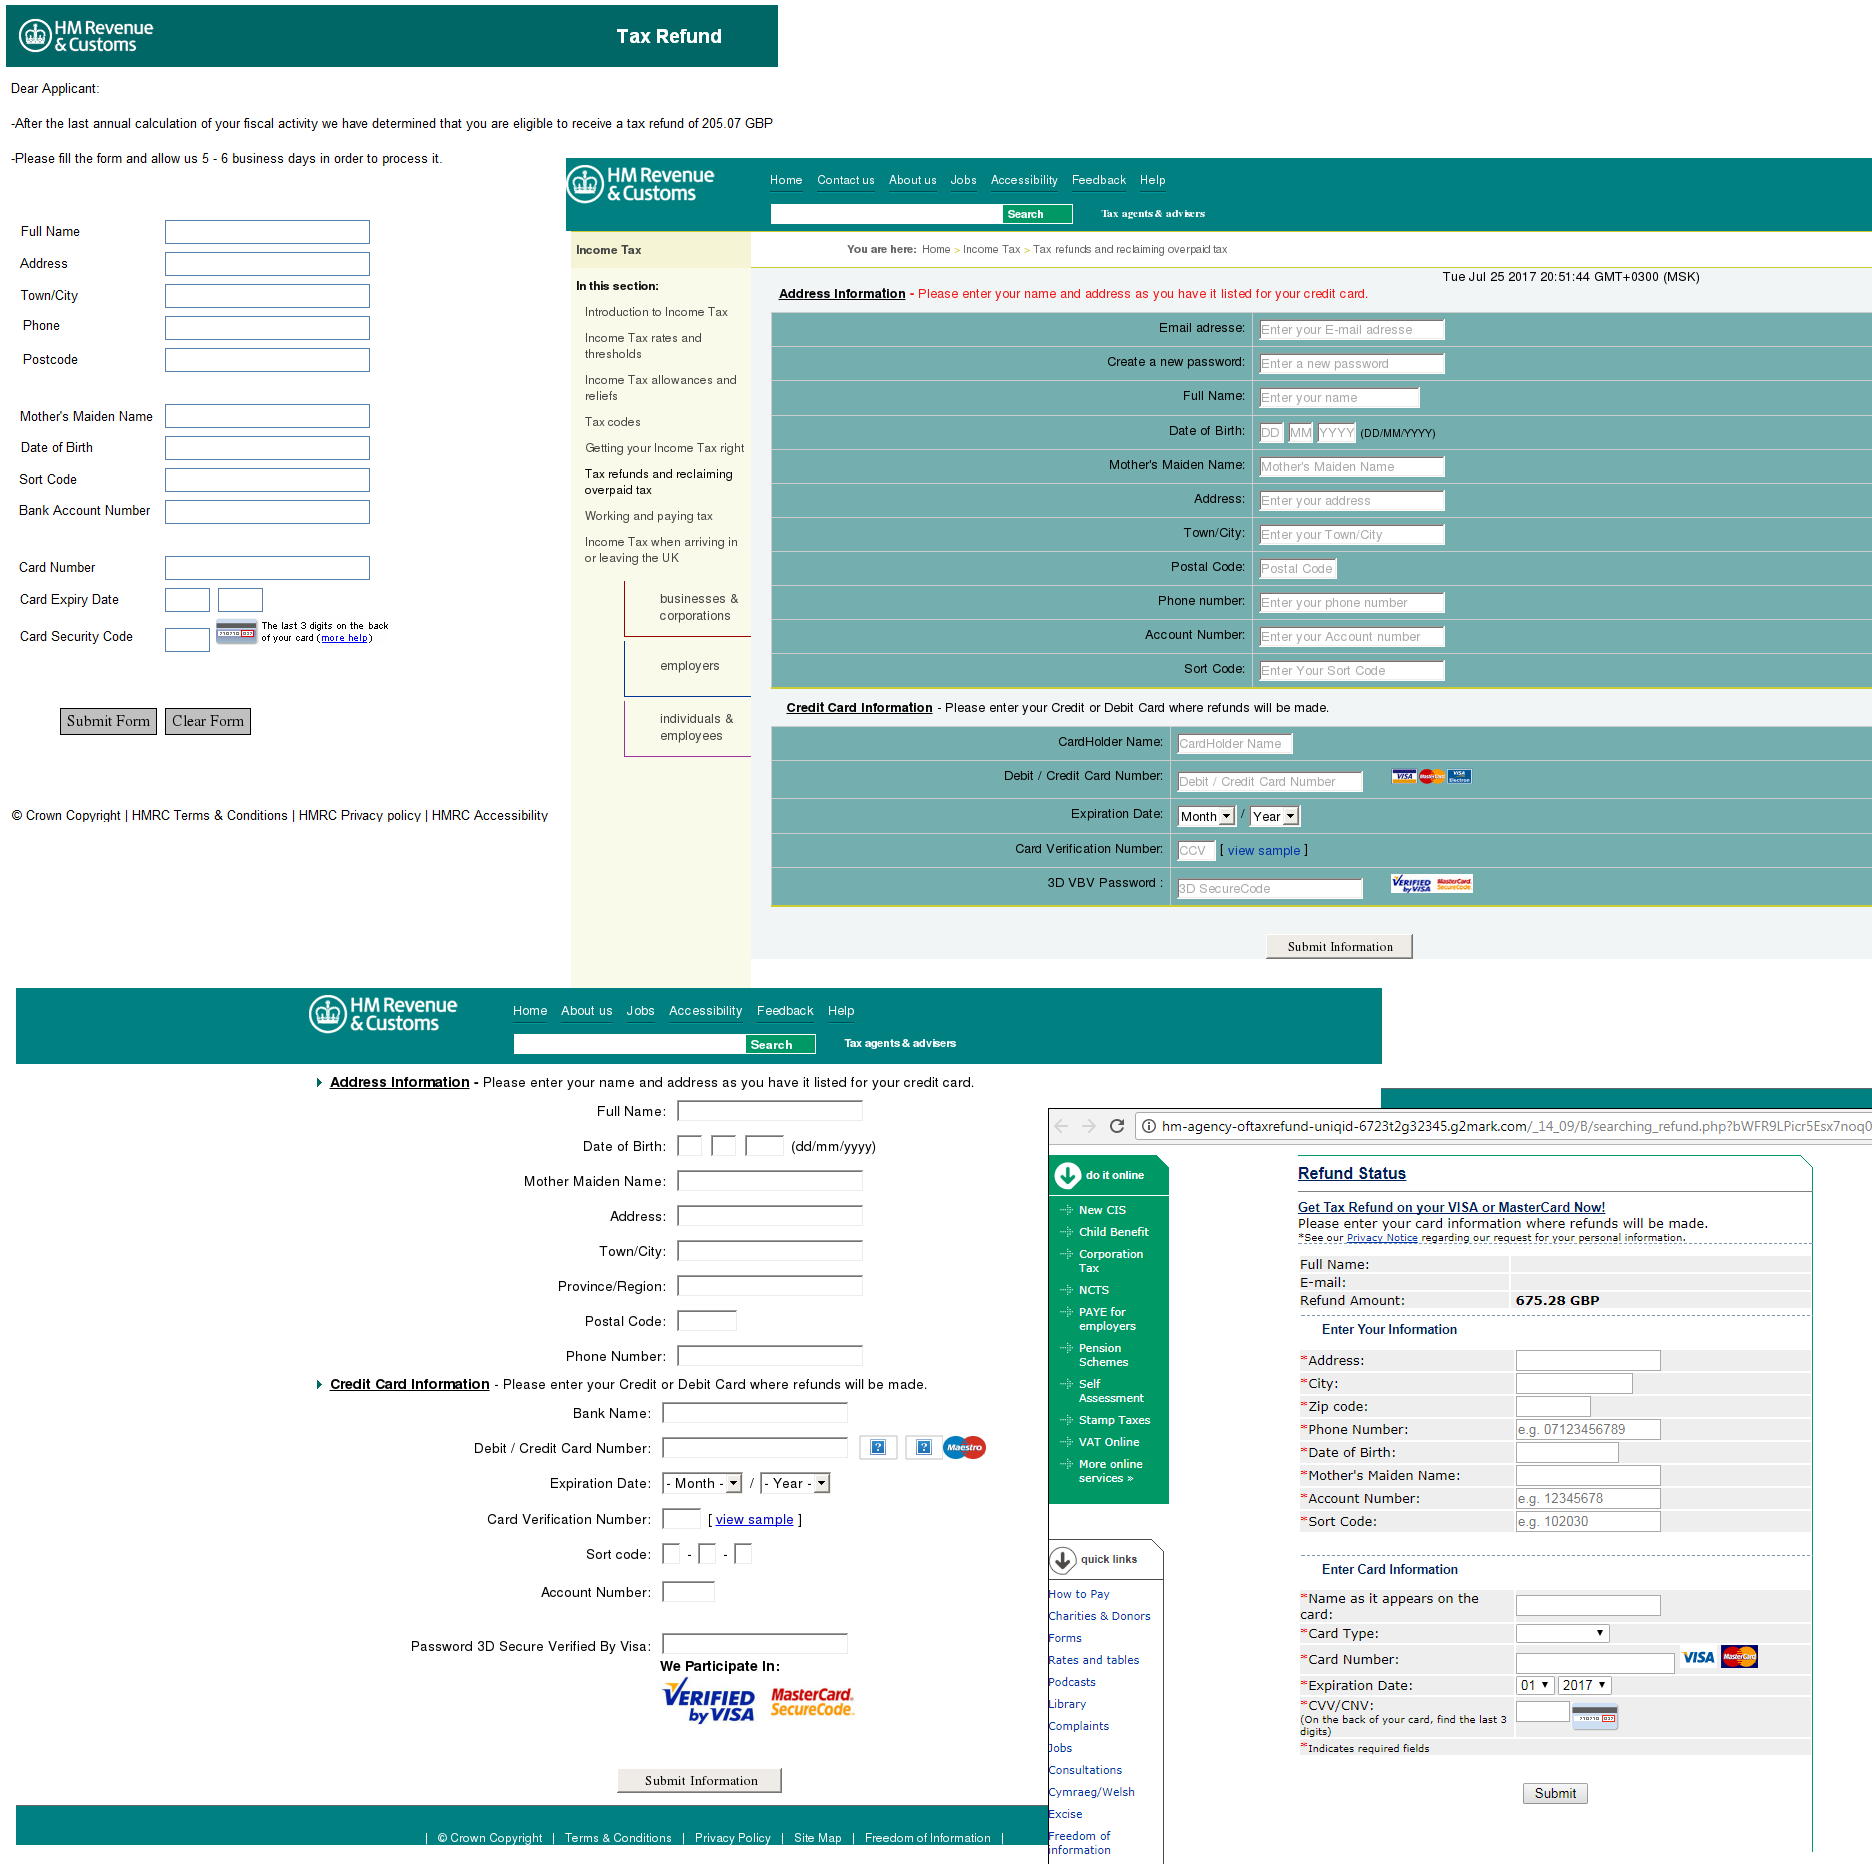Open About us in bottom page navigation
This screenshot has height=1864, width=1872.
587,1011
